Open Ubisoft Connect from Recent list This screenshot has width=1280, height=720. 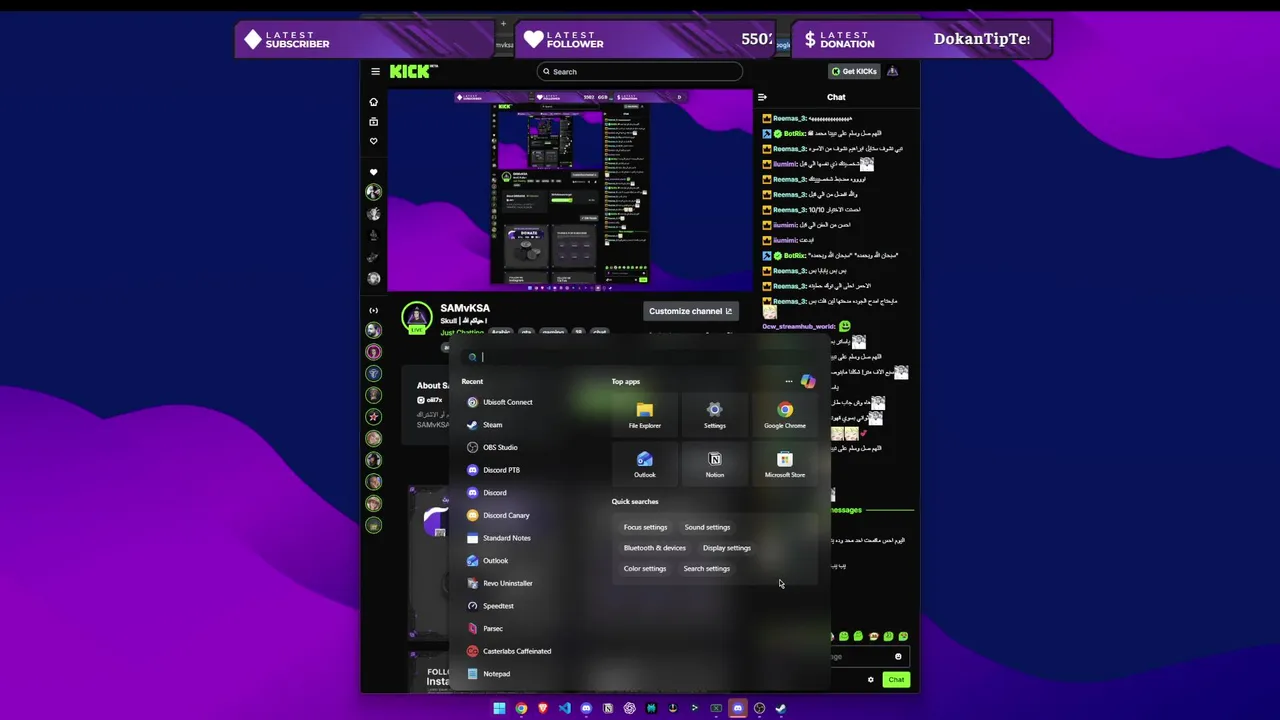tap(500, 402)
